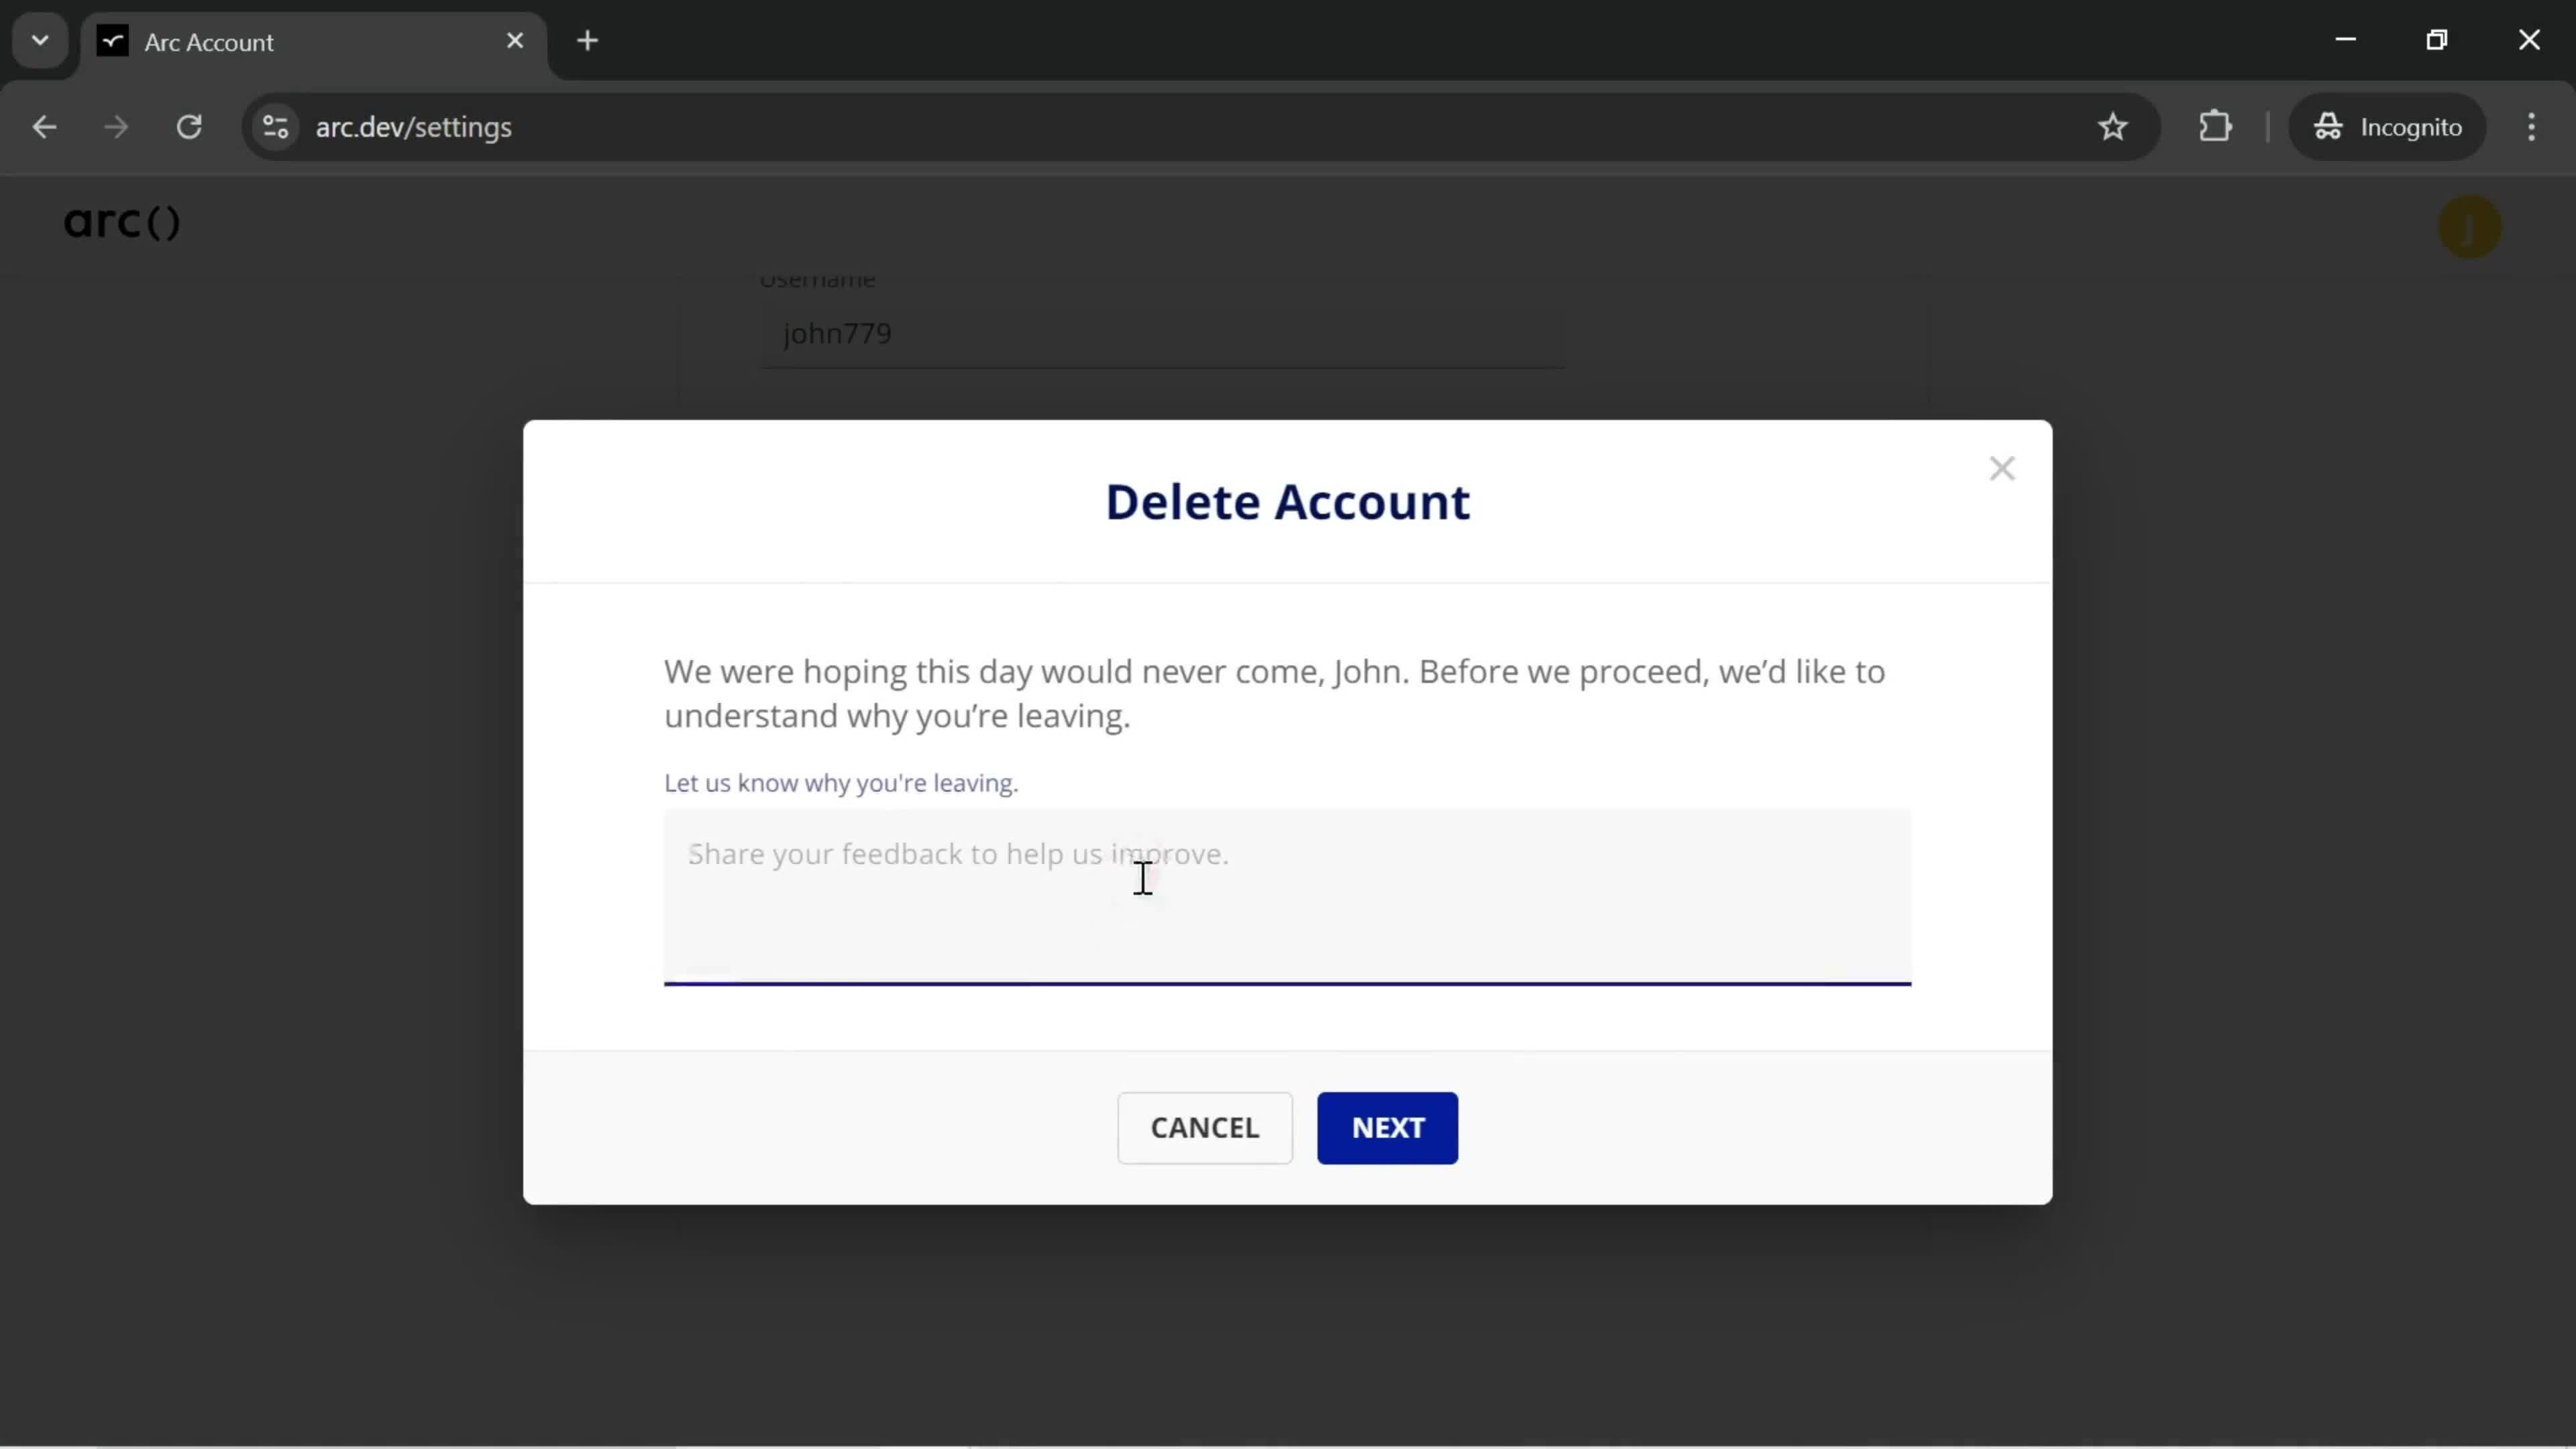This screenshot has height=1449, width=2576.
Task: Click the browser tab list dropdown arrow
Action: pos(39,39)
